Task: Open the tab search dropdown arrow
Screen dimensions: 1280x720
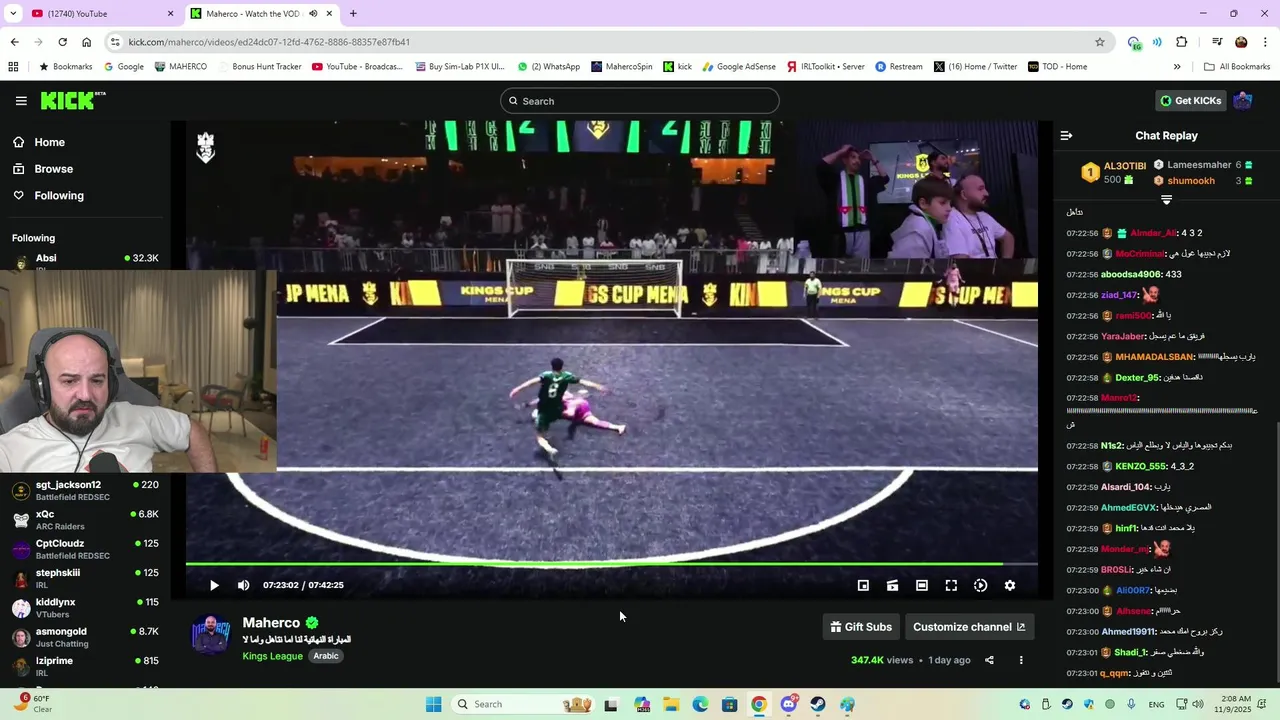Action: [x=13, y=13]
